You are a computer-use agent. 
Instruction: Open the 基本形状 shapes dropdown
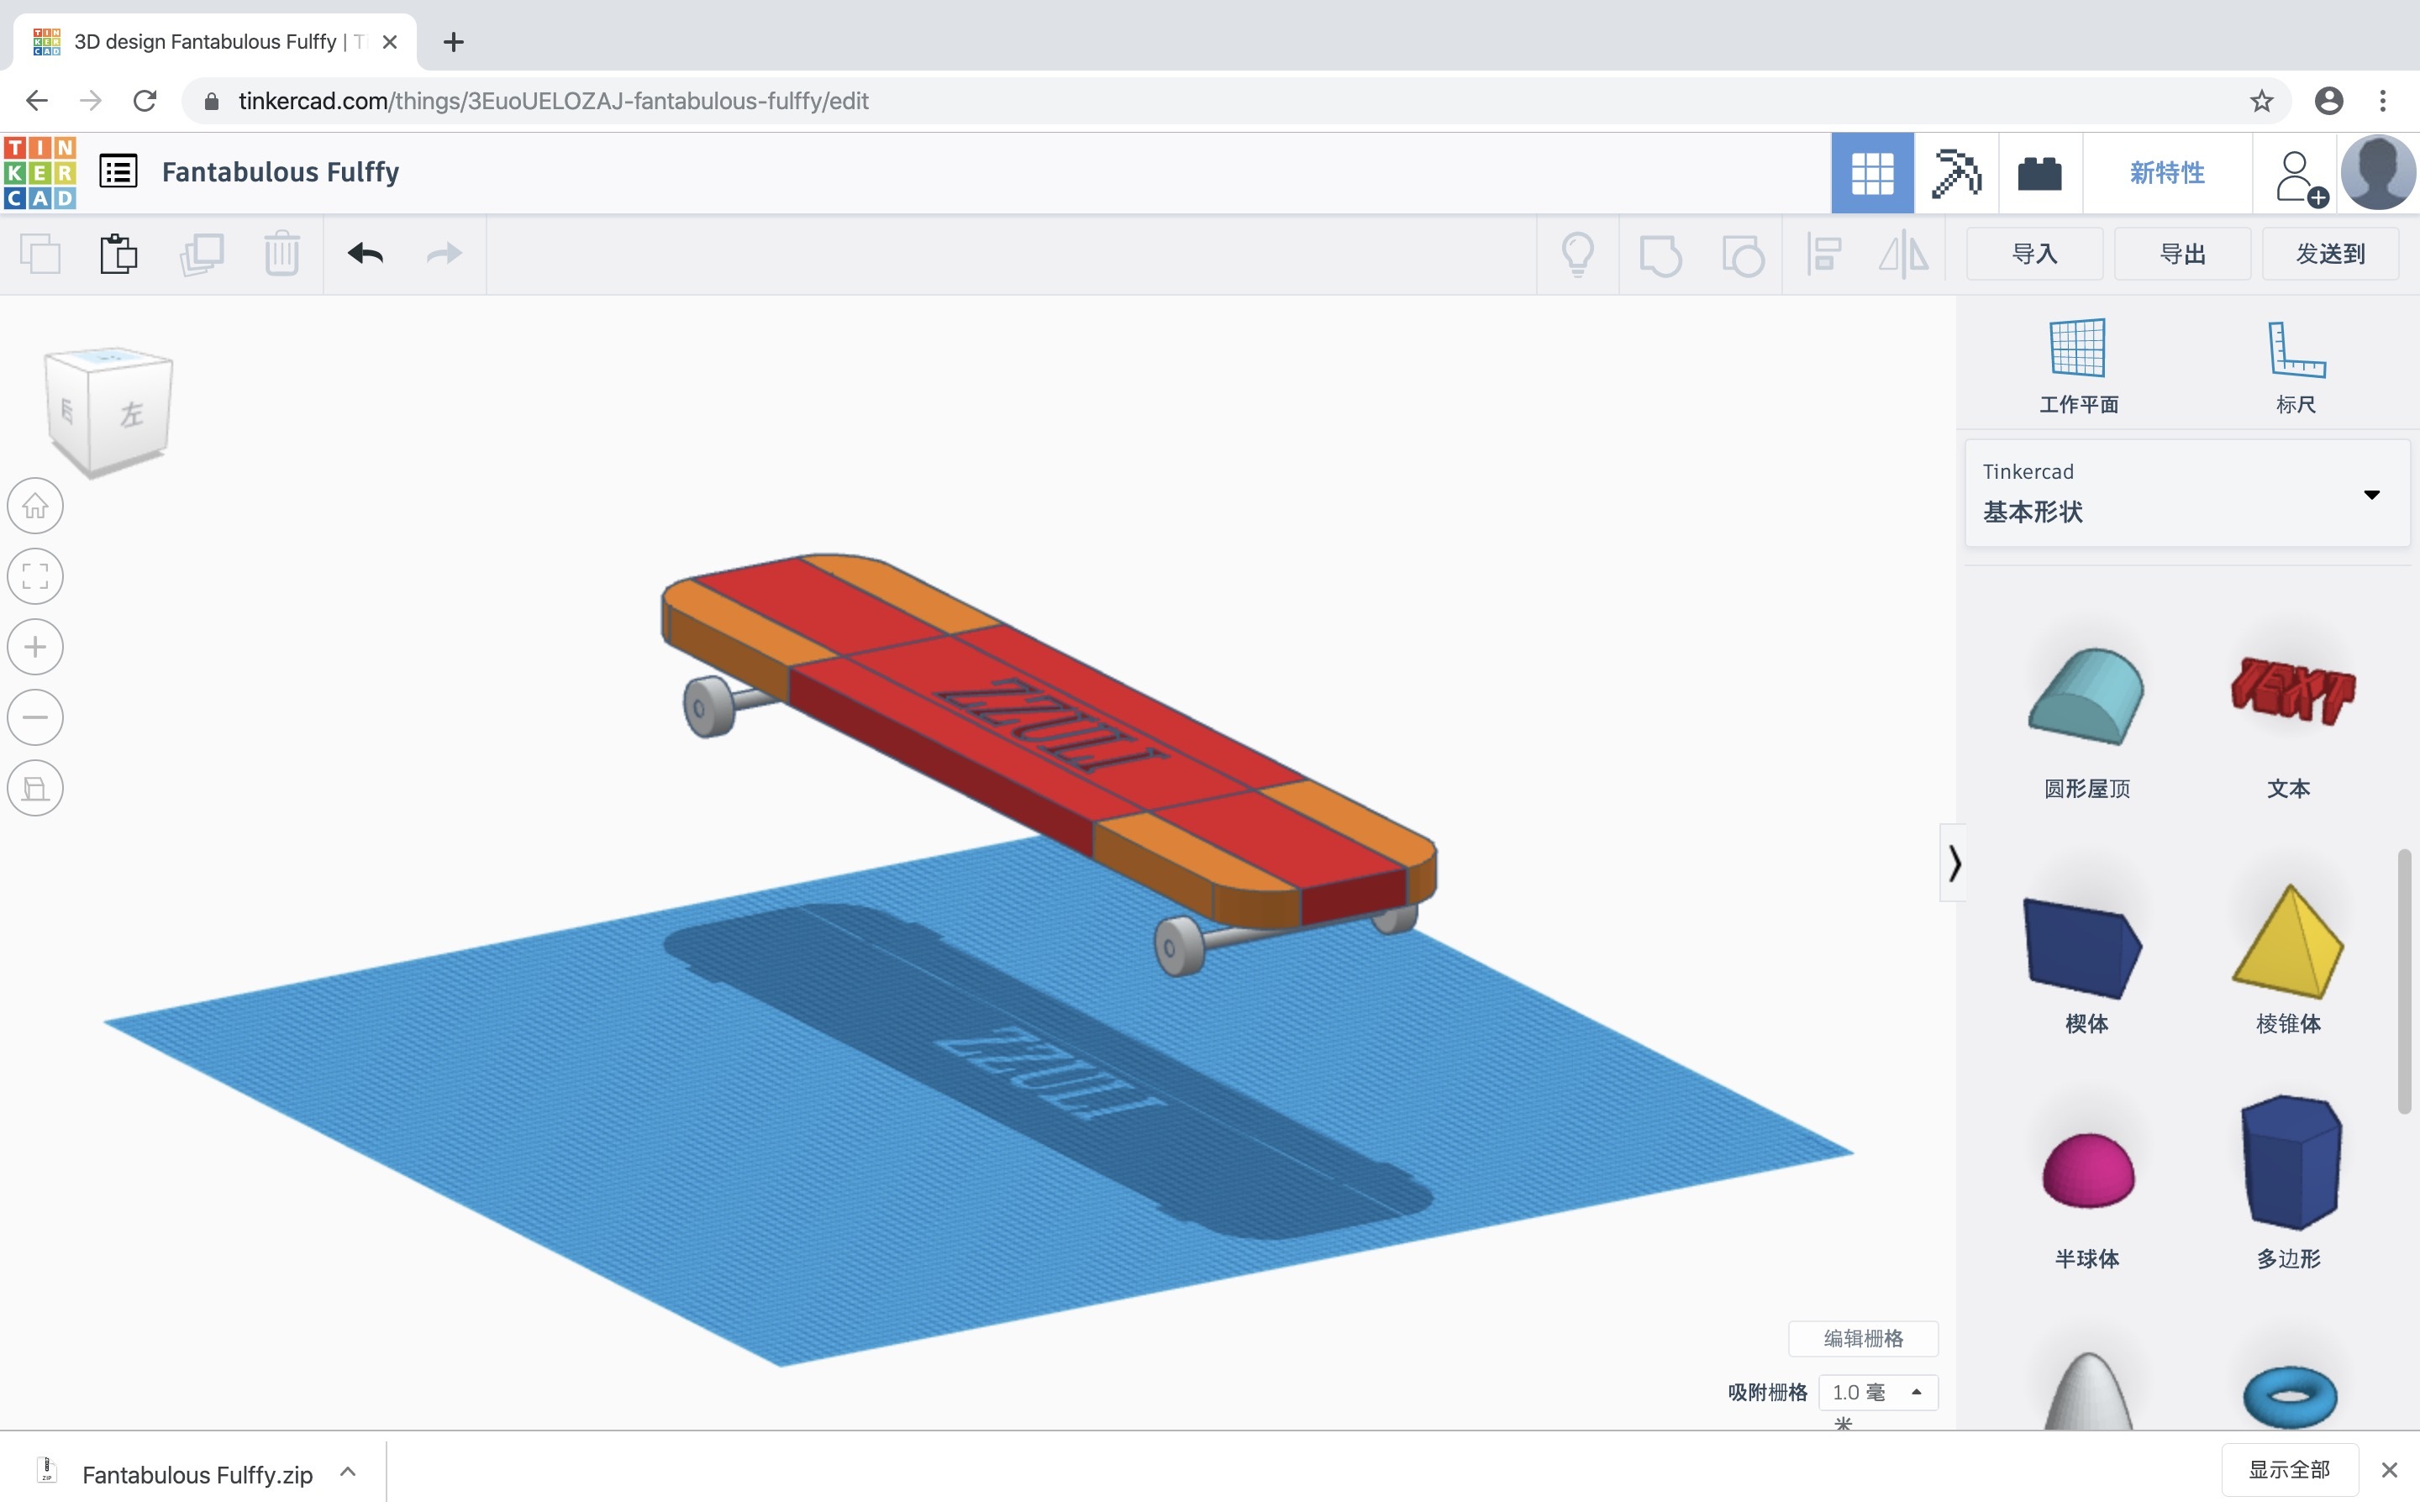pos(2186,493)
